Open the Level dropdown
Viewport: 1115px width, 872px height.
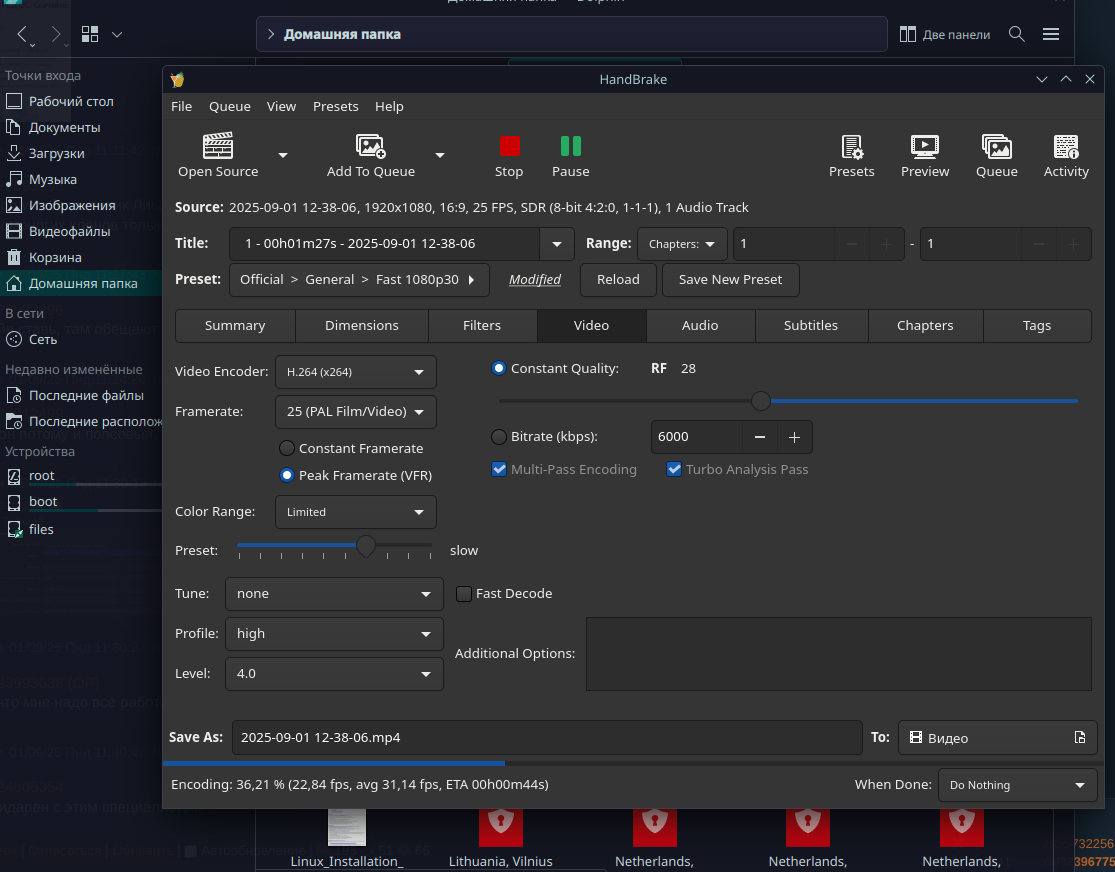click(334, 674)
